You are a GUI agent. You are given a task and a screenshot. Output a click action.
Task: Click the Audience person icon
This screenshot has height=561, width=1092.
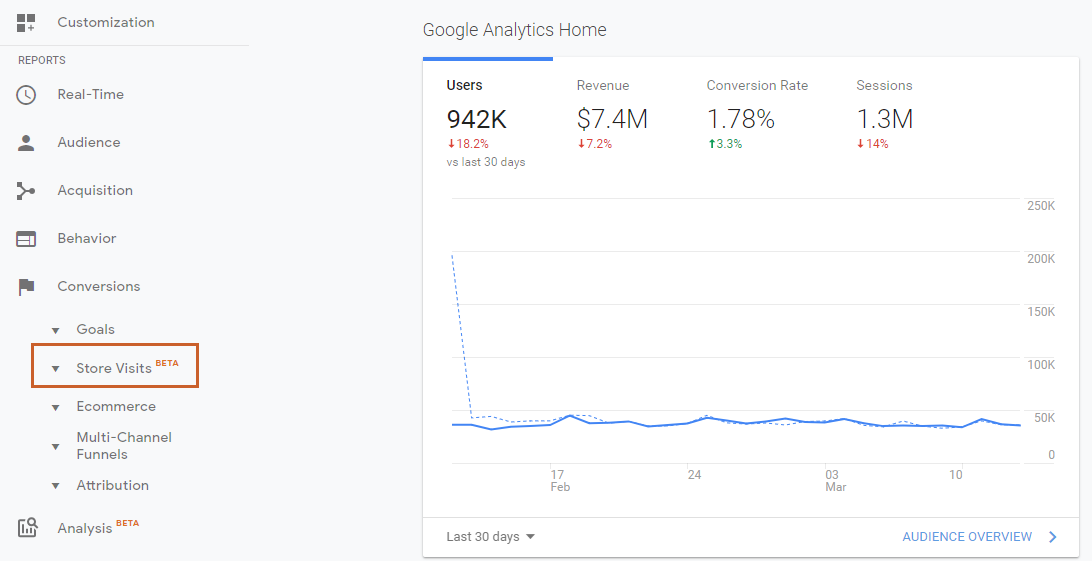pos(26,143)
